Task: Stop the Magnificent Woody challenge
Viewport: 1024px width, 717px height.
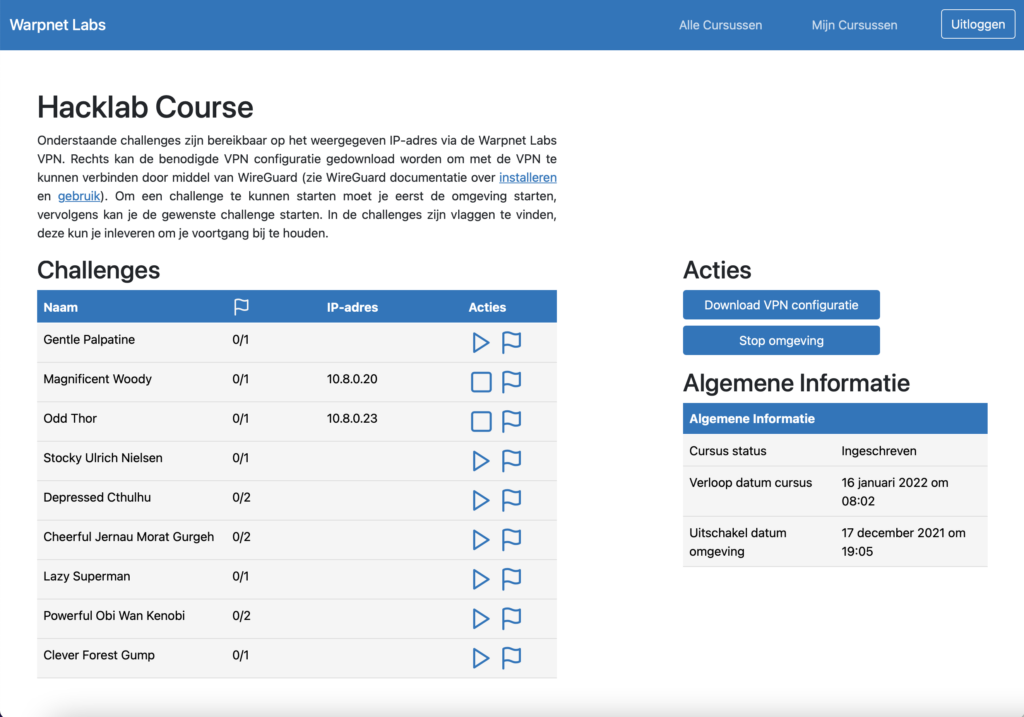Action: pos(481,382)
